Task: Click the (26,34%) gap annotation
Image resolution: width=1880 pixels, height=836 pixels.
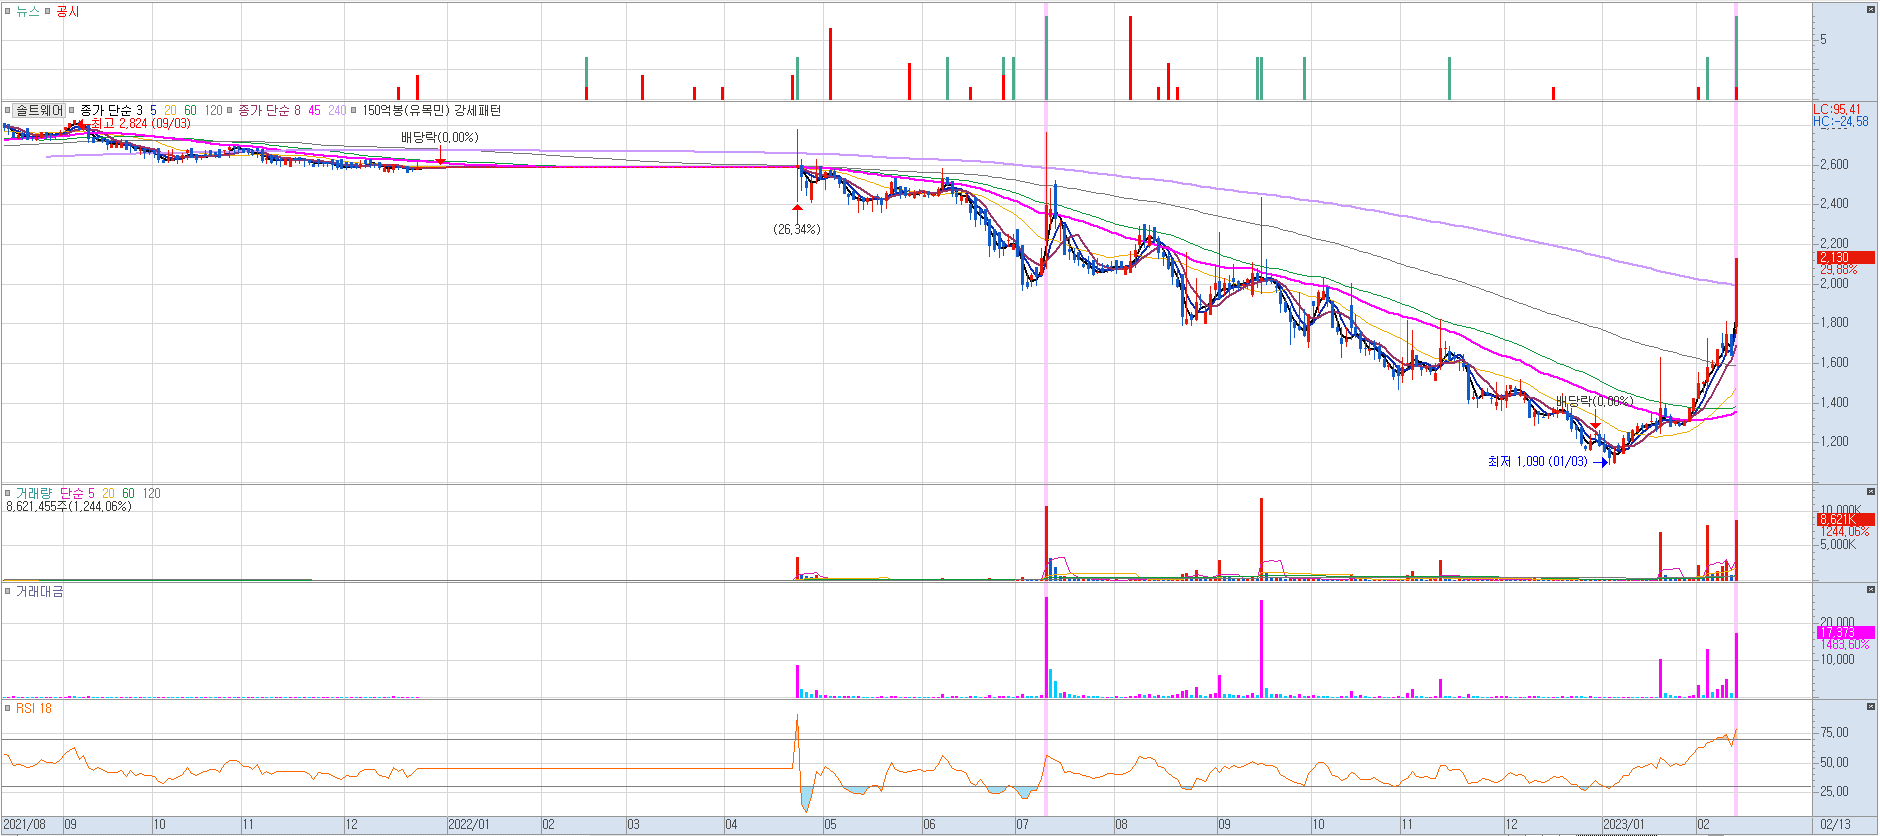Action: [x=796, y=229]
